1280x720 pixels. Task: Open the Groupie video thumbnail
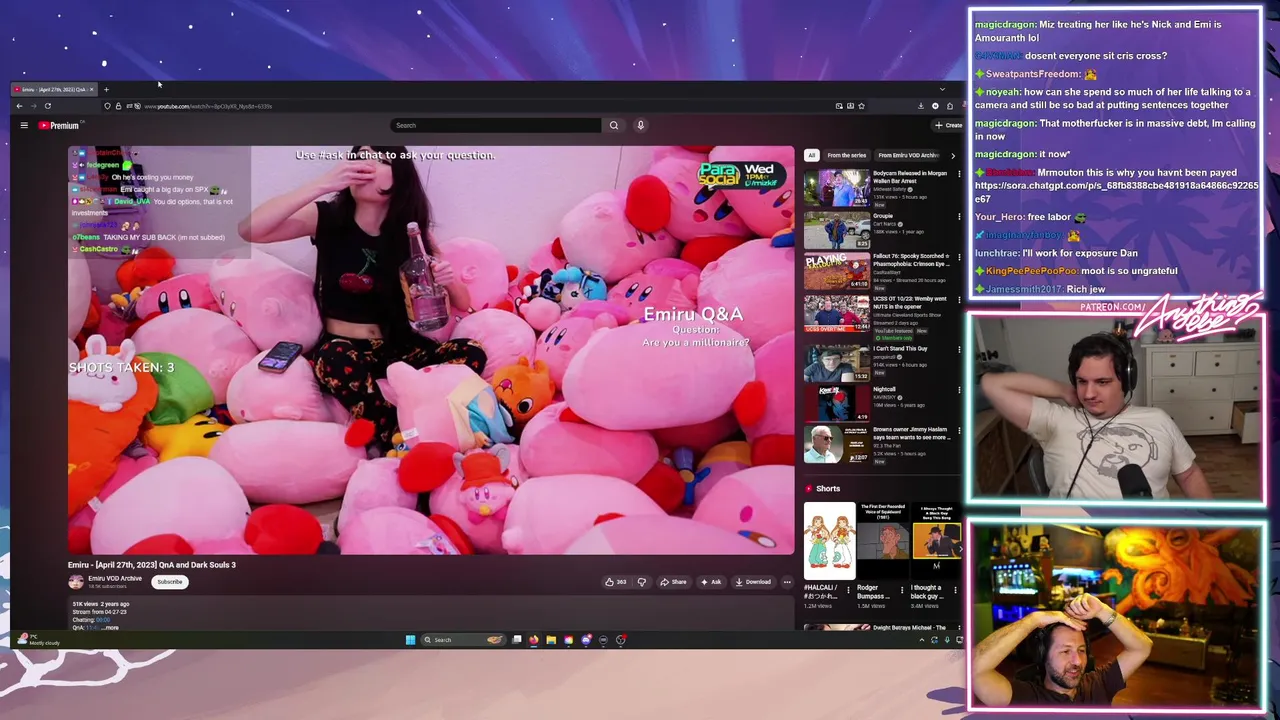pyautogui.click(x=837, y=230)
